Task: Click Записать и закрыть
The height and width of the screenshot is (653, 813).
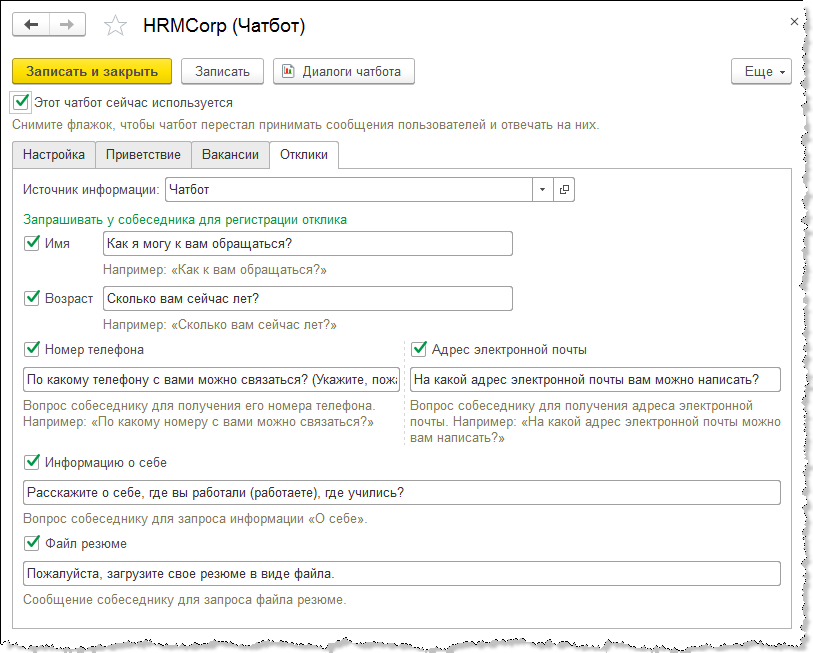Action: (92, 72)
